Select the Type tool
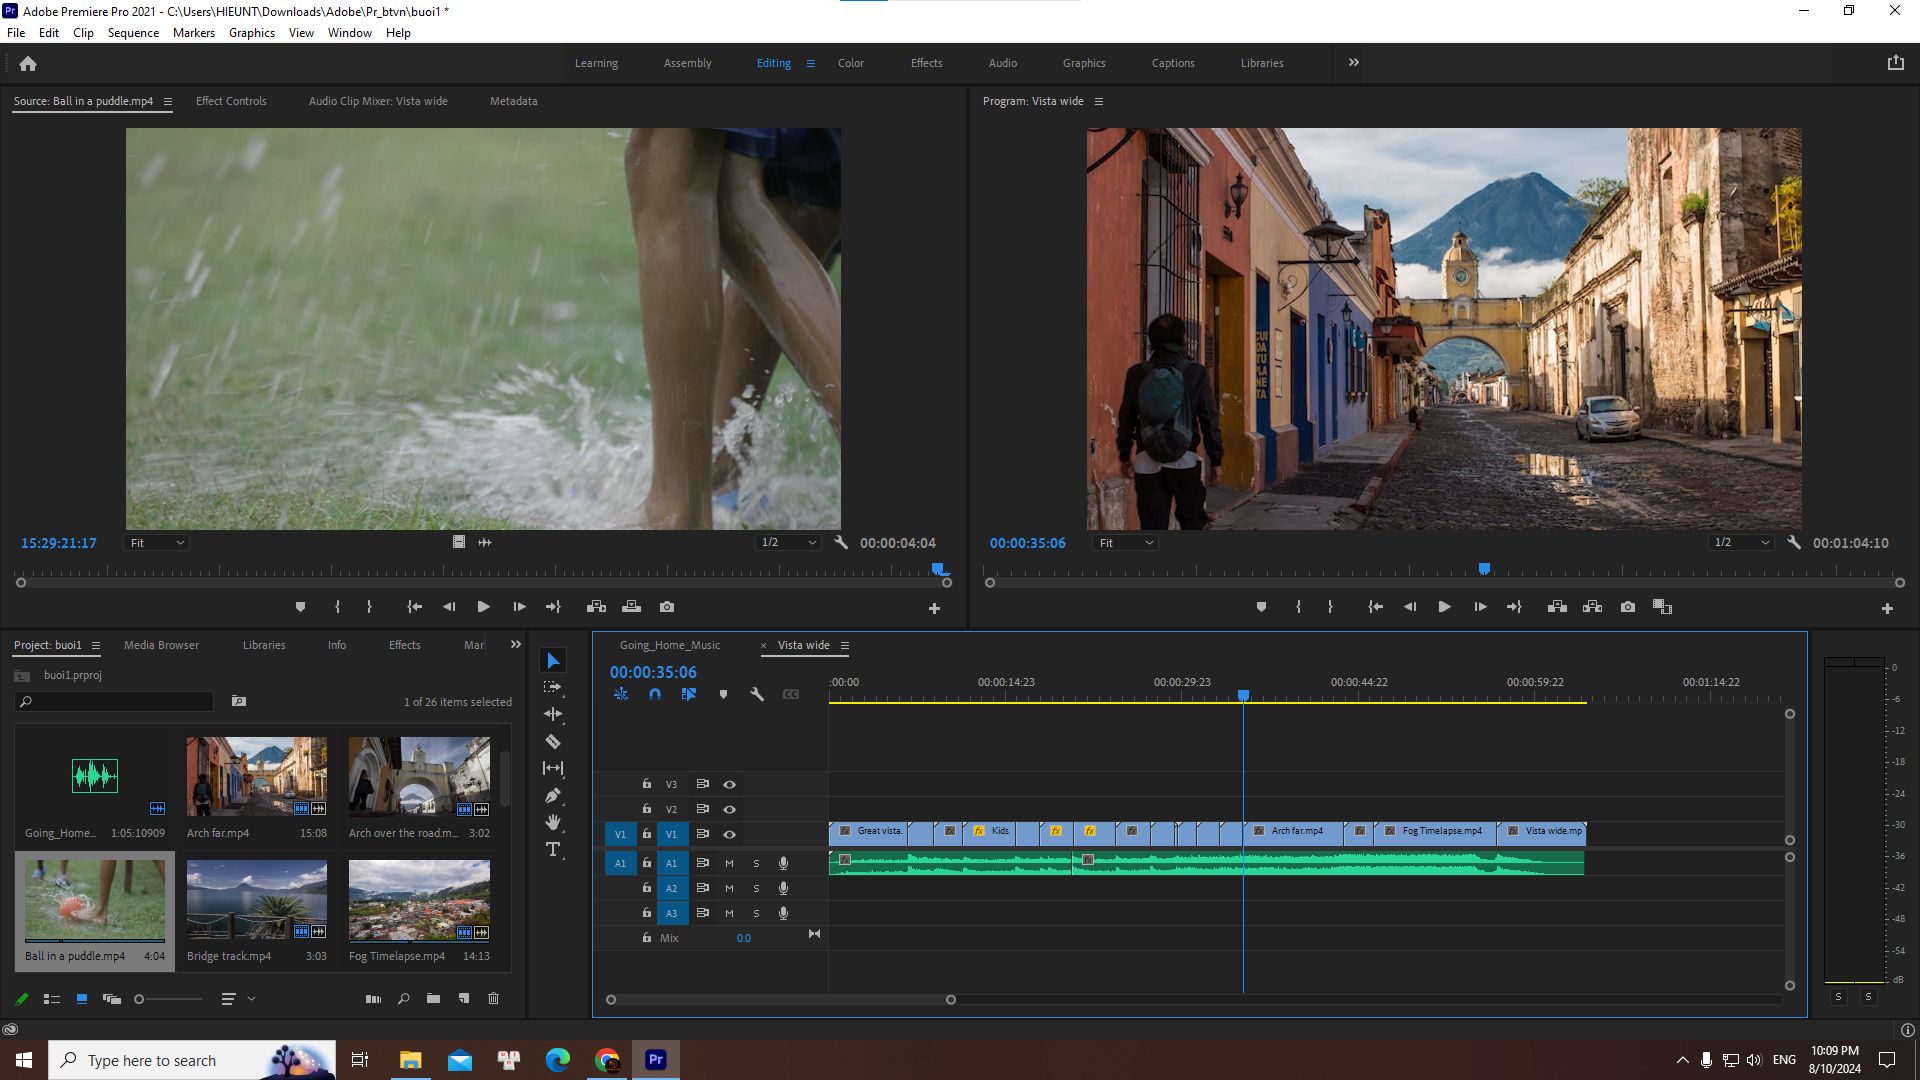 (x=553, y=849)
